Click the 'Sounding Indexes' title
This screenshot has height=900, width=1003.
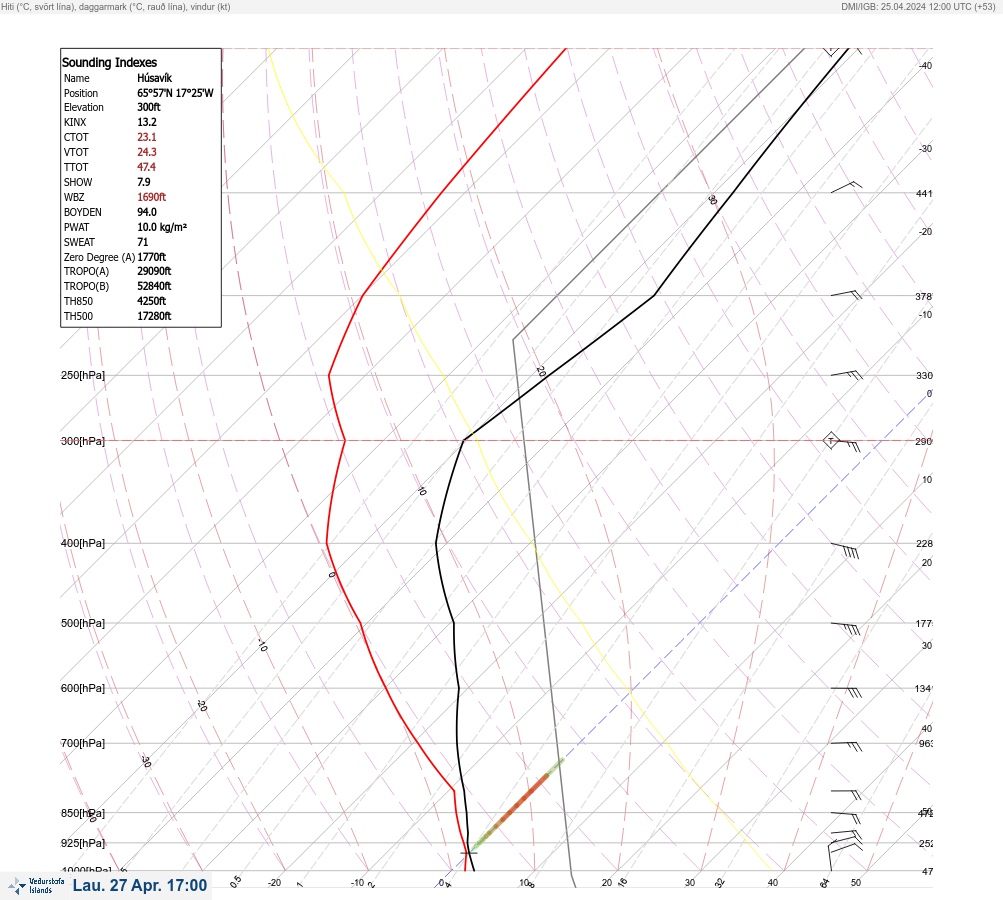109,62
